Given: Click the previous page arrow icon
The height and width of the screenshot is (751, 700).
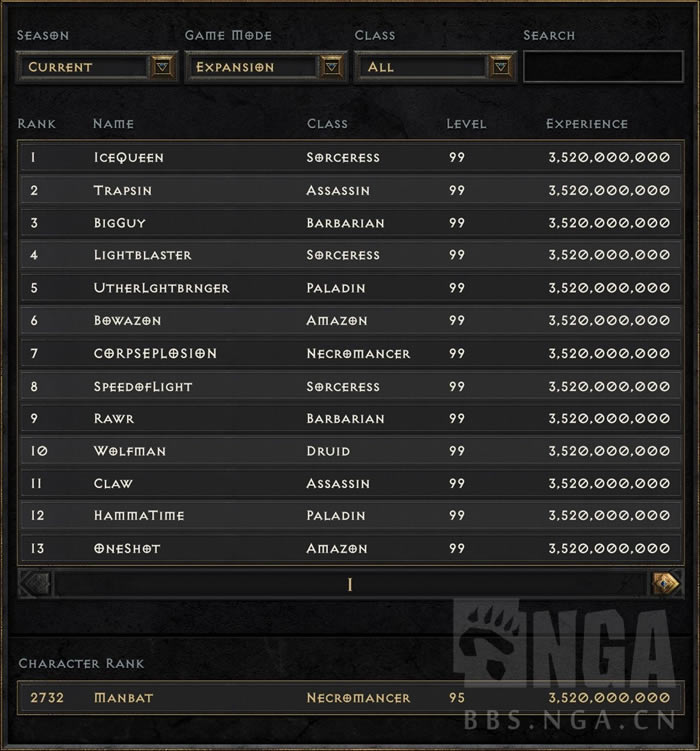Looking at the screenshot, I should click(x=35, y=583).
